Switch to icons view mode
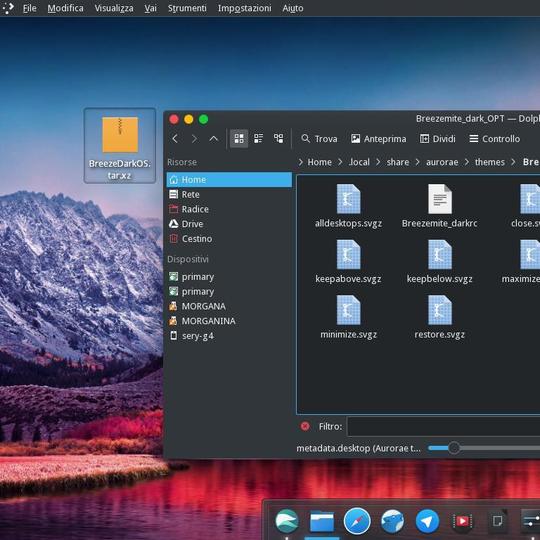Viewport: 540px width, 540px height. [x=239, y=138]
